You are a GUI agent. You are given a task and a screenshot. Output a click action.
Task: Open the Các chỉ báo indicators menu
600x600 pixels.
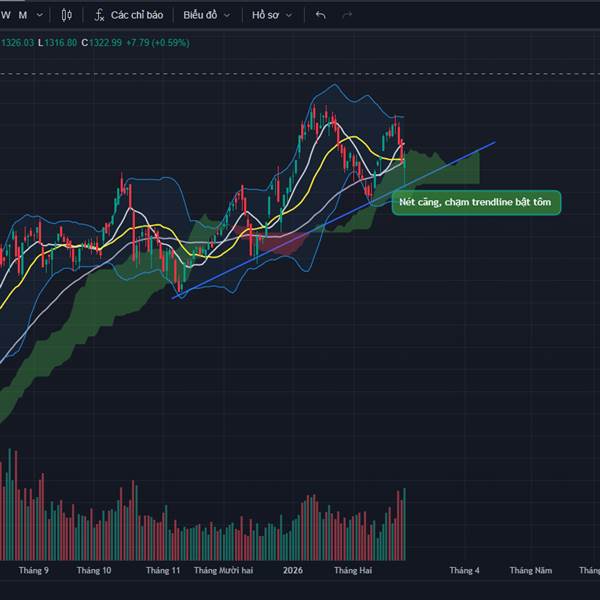(x=128, y=15)
